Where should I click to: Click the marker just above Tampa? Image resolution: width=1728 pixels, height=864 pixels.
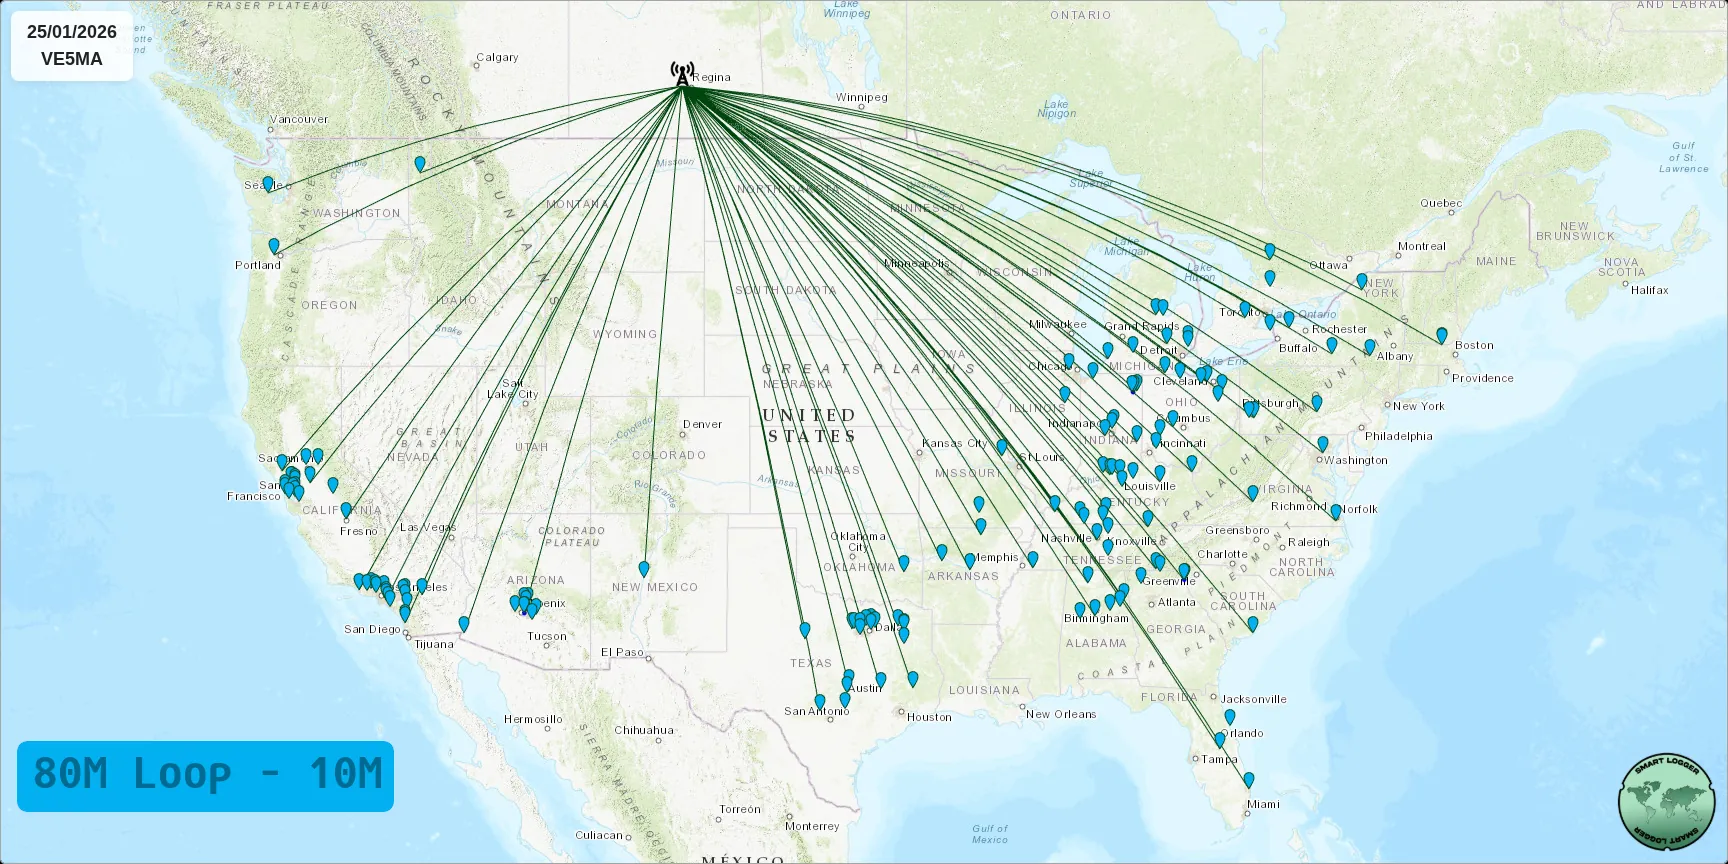click(1219, 740)
